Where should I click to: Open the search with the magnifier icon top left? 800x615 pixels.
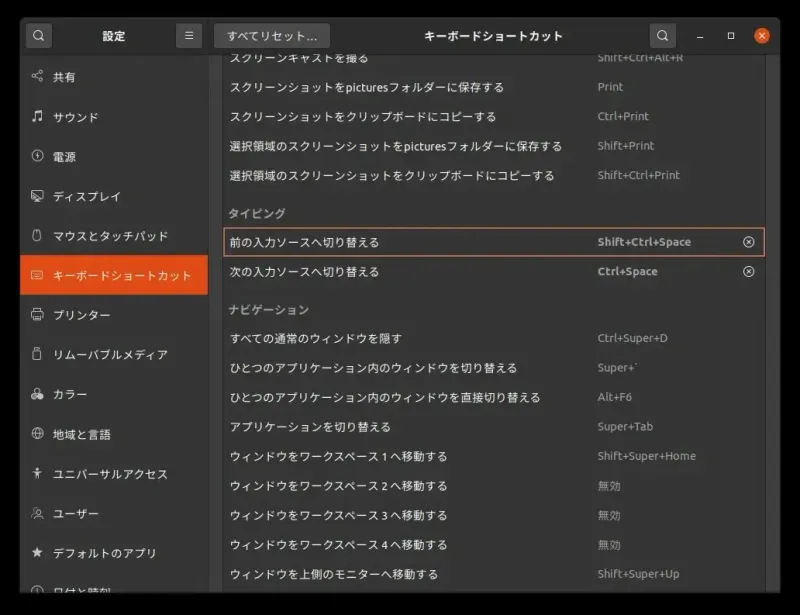pyautogui.click(x=38, y=35)
